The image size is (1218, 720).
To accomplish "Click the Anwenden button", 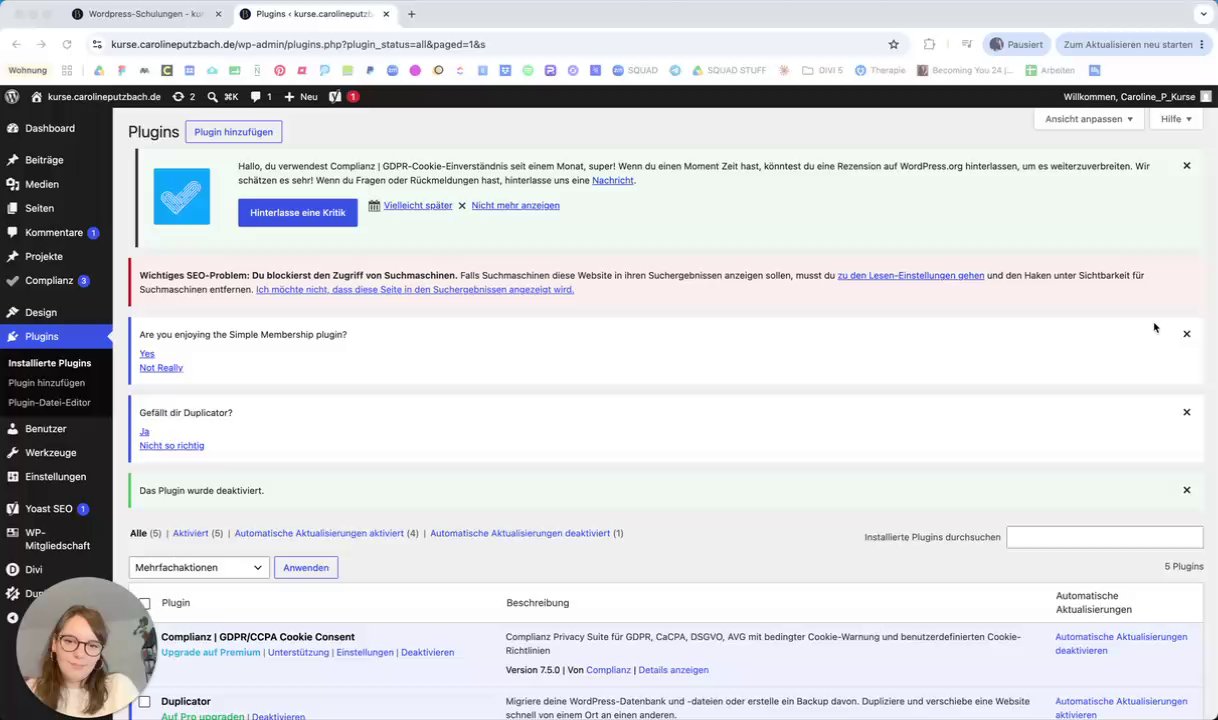I will [306, 567].
